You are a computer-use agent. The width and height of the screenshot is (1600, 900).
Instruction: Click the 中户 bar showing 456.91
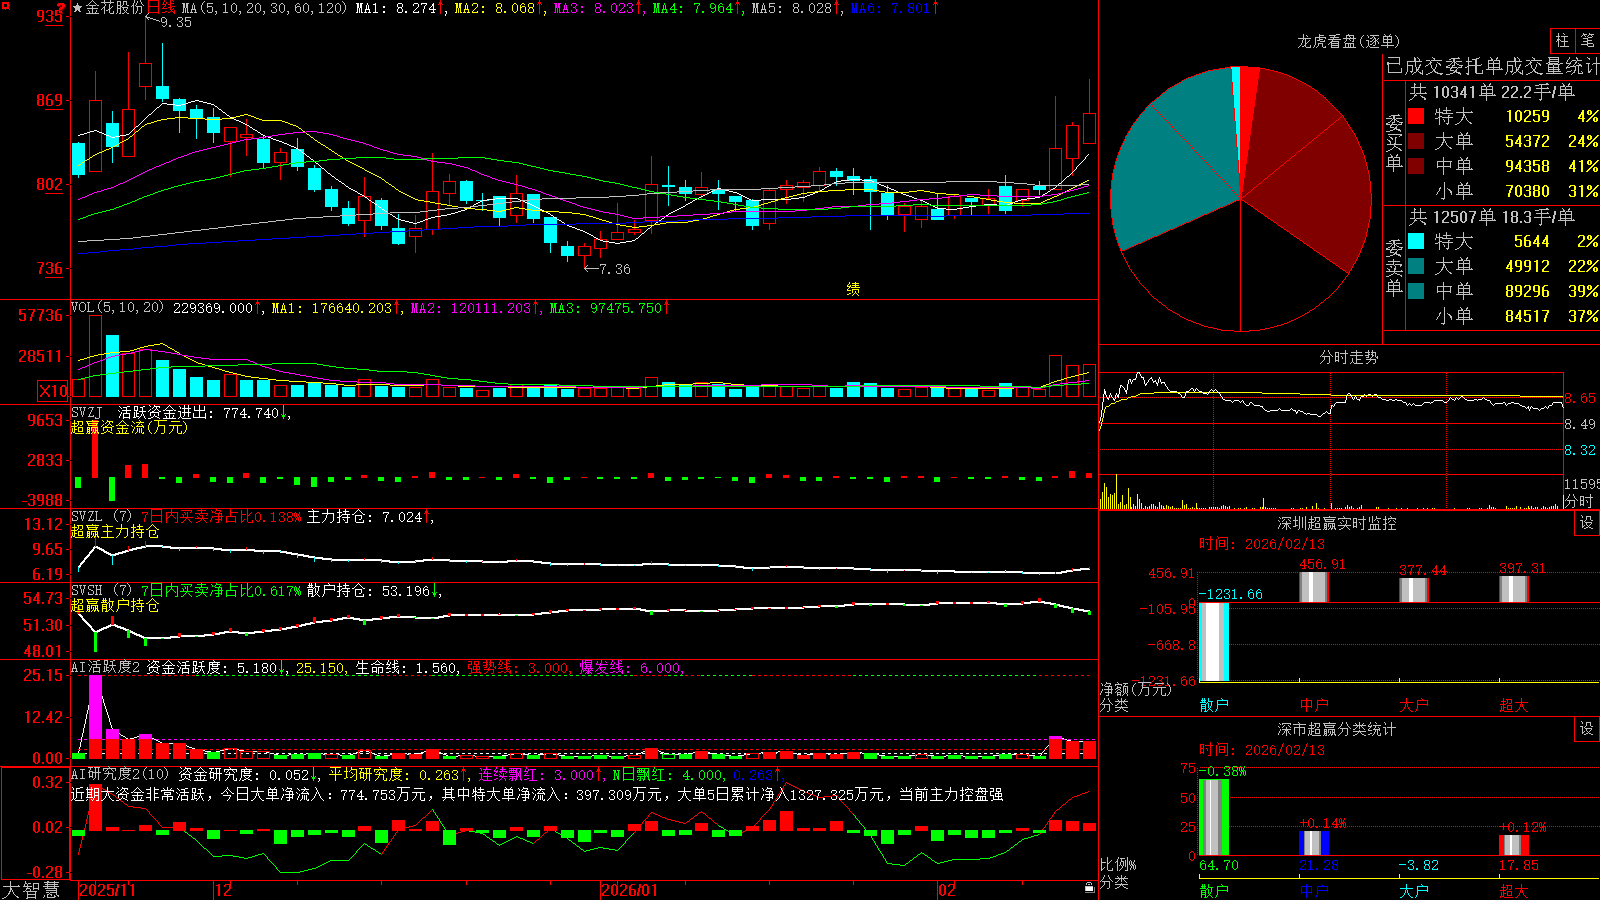(1314, 587)
